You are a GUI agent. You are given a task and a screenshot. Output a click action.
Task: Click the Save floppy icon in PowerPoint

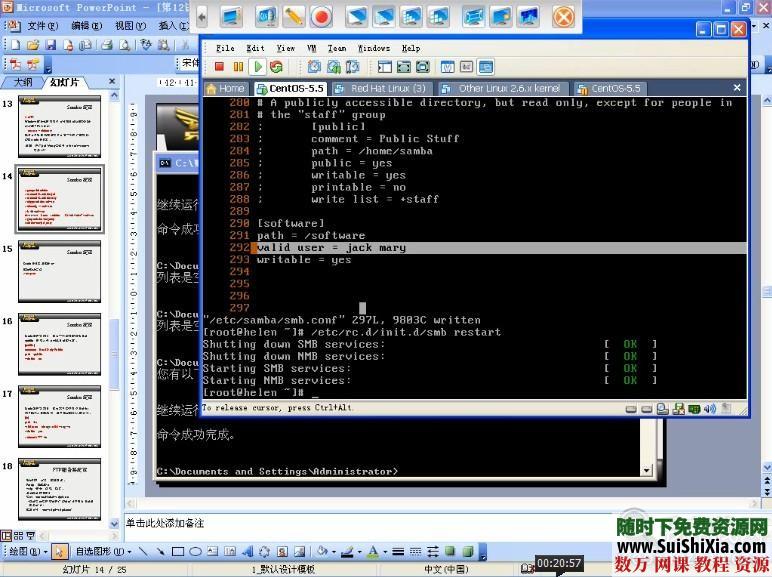[x=50, y=45]
